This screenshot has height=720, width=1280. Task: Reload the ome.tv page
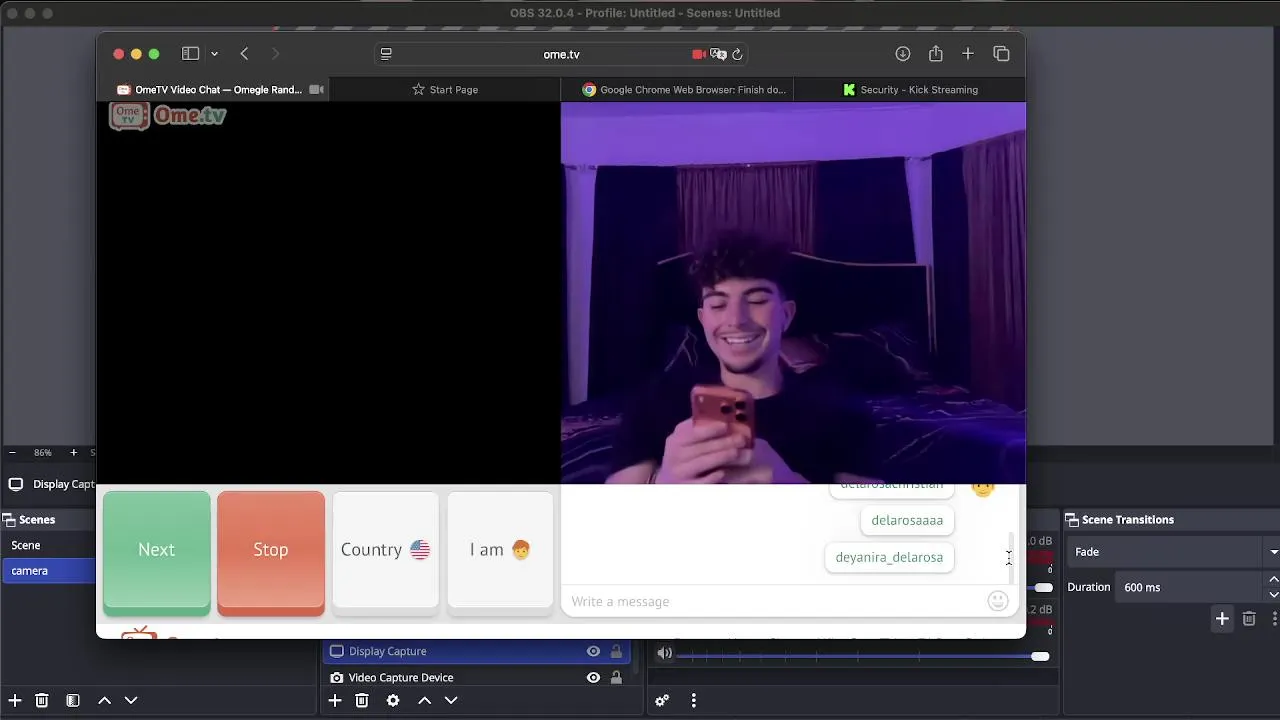[x=738, y=54]
